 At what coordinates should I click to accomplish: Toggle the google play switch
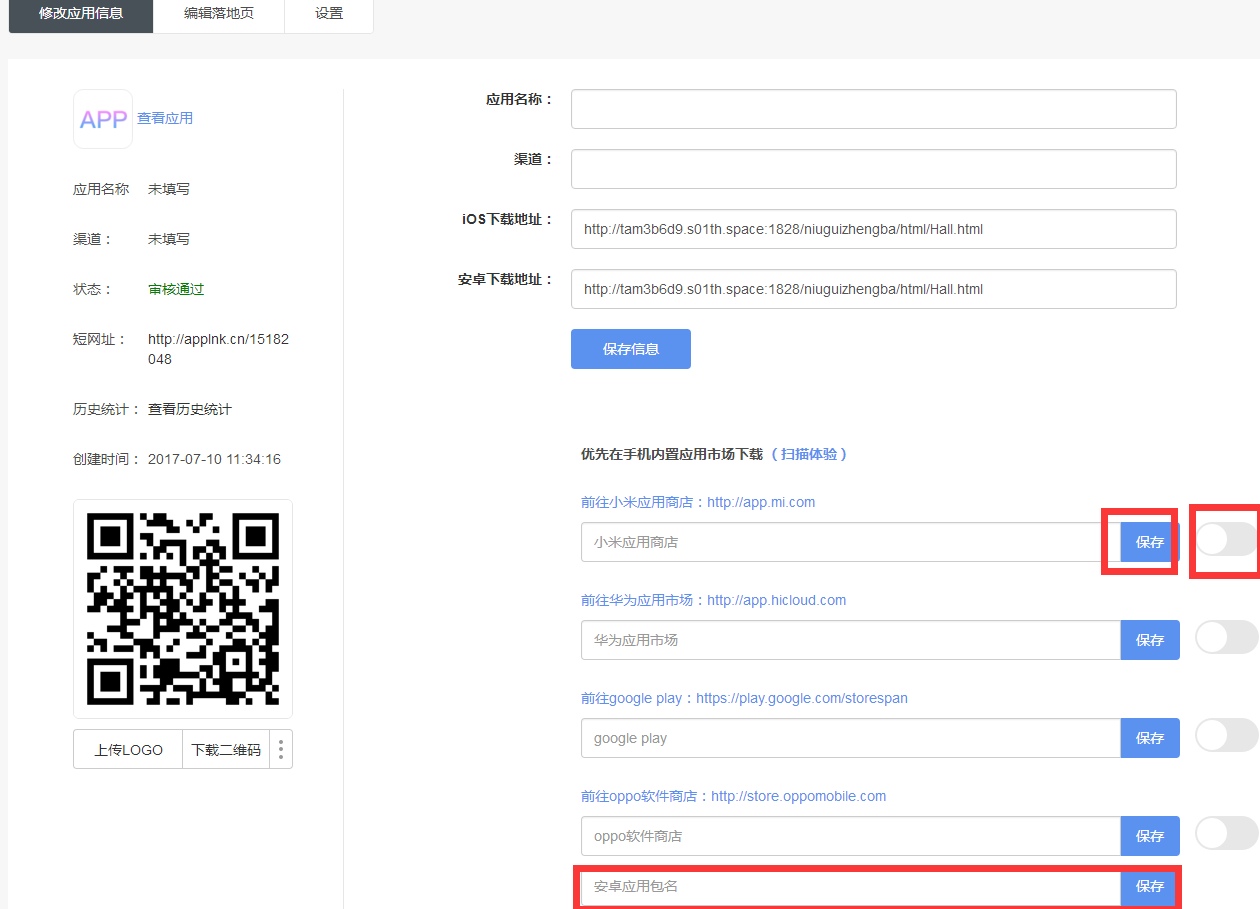click(1227, 735)
